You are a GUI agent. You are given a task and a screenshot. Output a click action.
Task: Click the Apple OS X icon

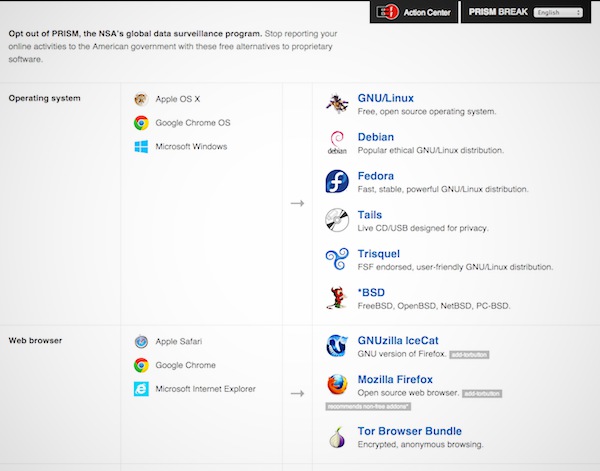(x=141, y=99)
